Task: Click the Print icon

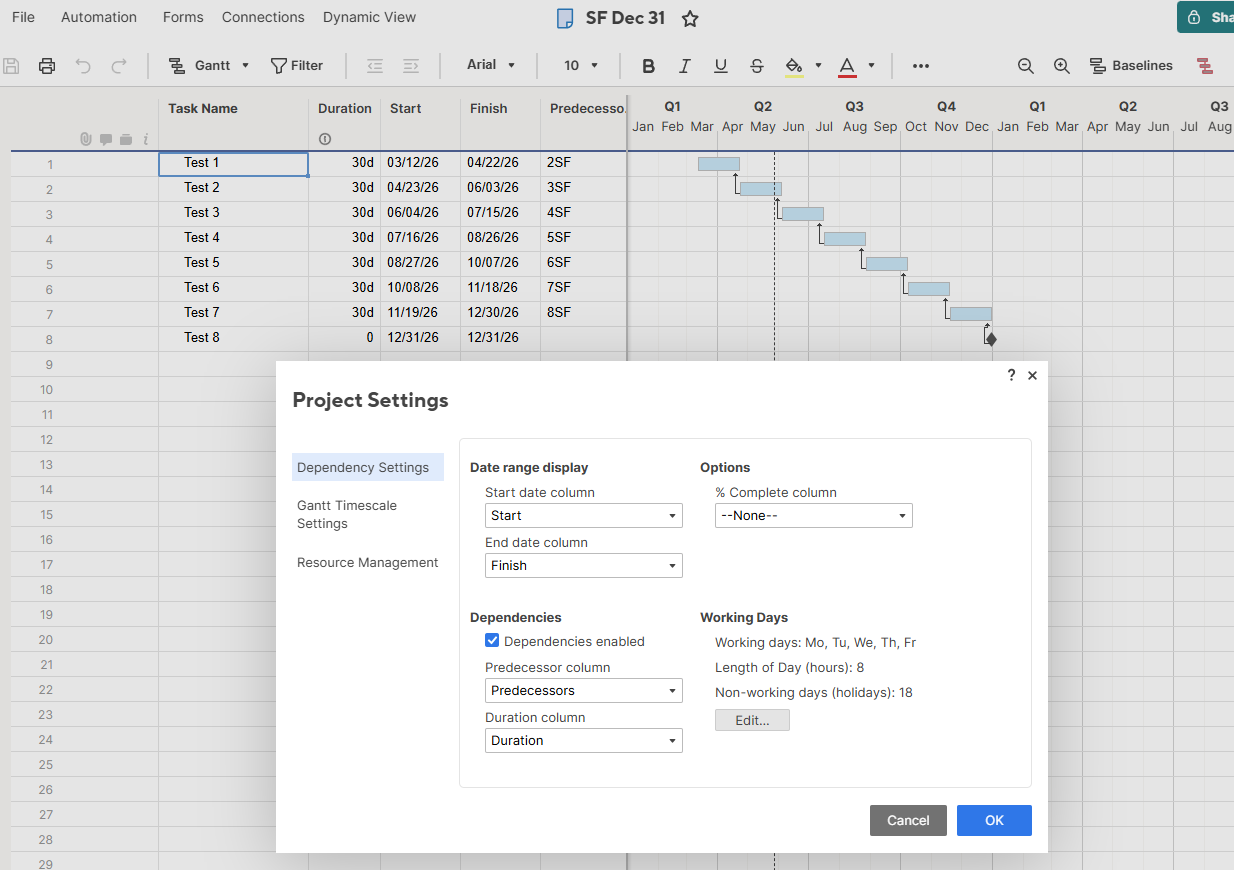Action: 47,66
